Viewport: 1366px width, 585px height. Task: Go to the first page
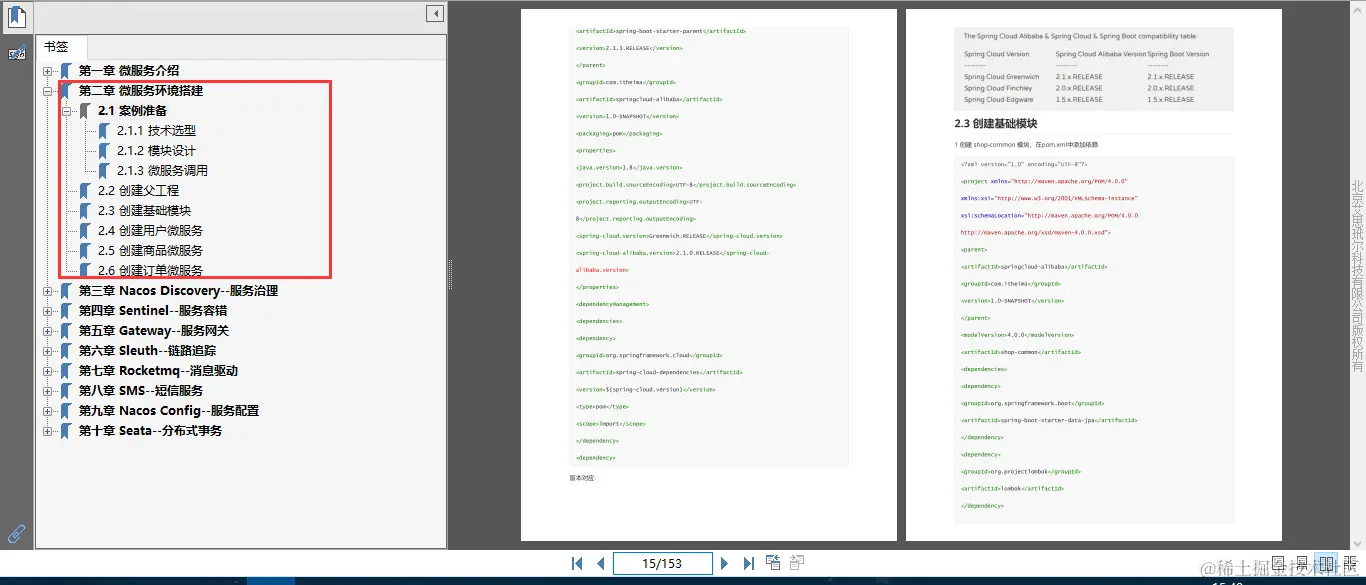(577, 563)
